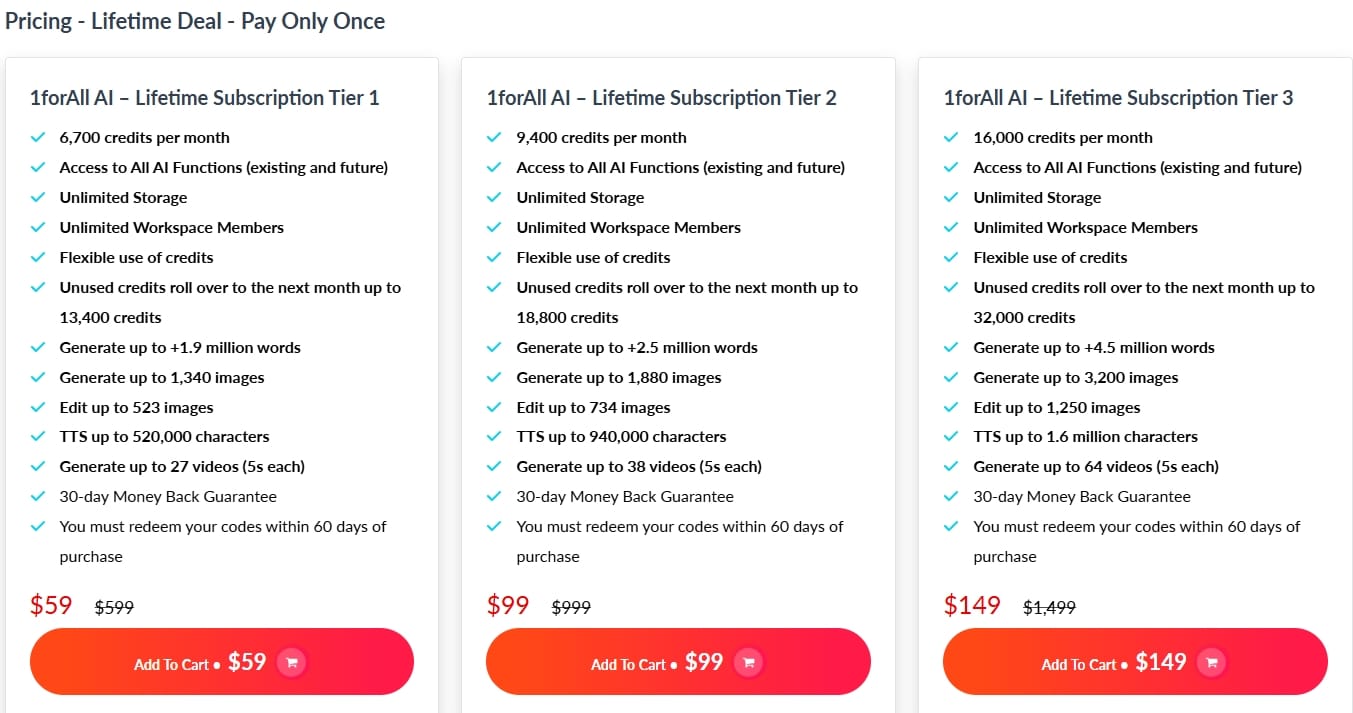Click the crossed-out $1,499 original price

point(1049,607)
